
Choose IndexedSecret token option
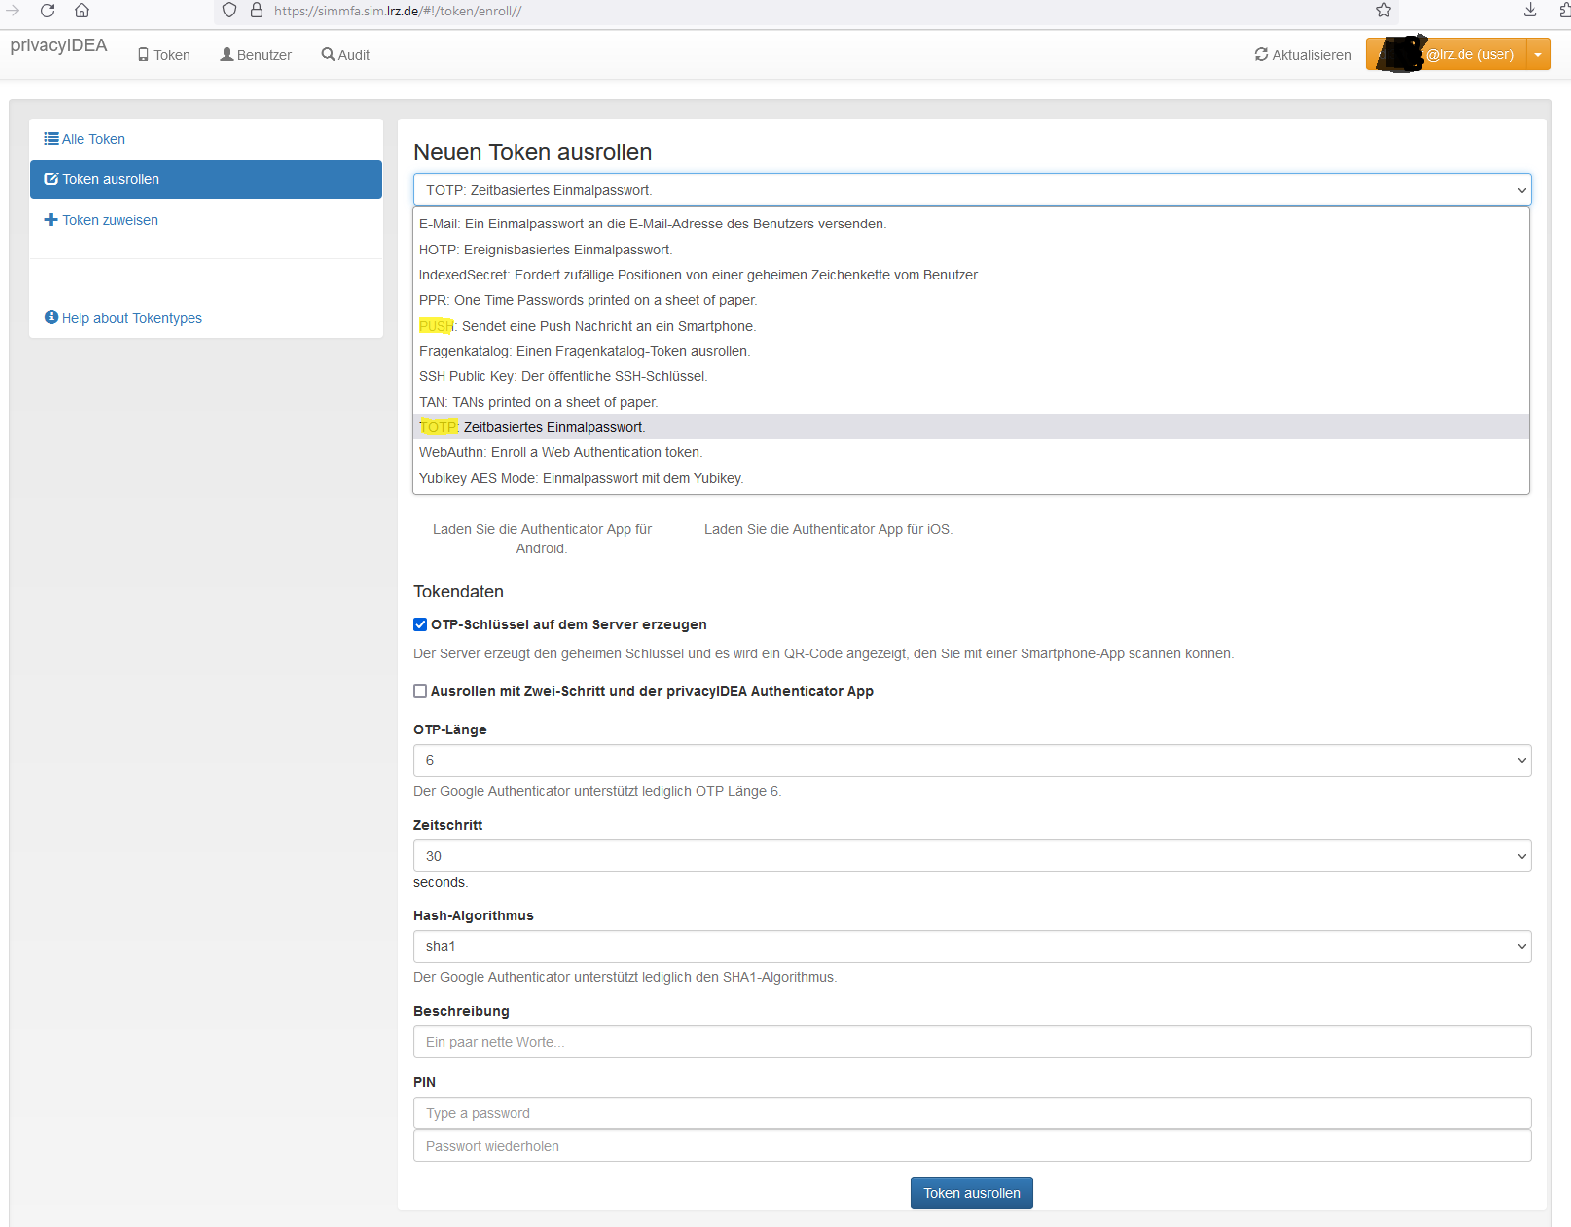click(971, 275)
